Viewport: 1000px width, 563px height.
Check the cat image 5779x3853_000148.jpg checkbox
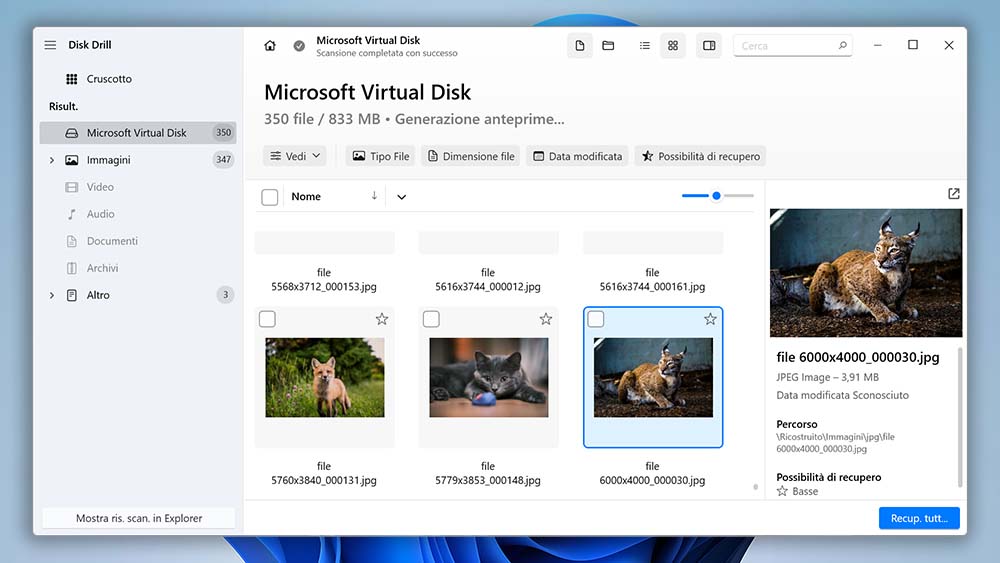(x=431, y=319)
